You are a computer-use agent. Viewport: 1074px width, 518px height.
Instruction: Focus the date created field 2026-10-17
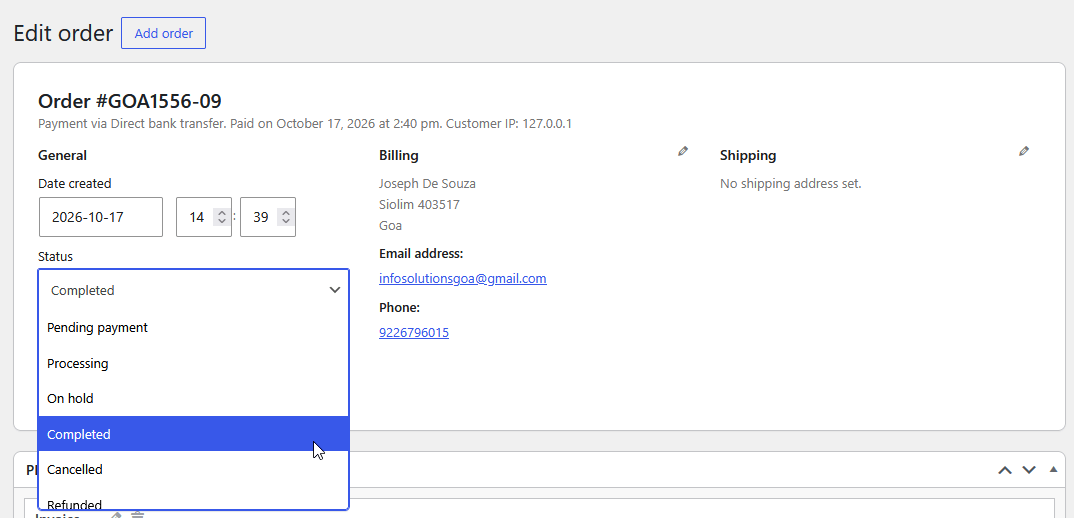pyautogui.click(x=101, y=217)
